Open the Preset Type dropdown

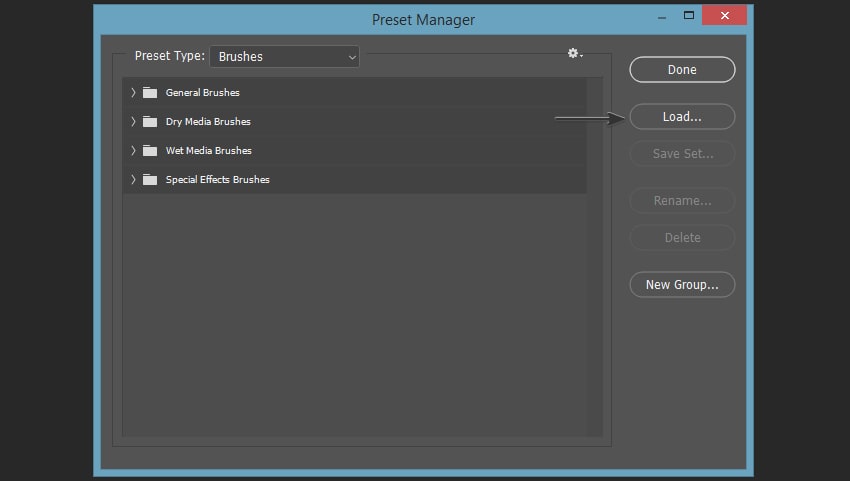click(x=285, y=56)
